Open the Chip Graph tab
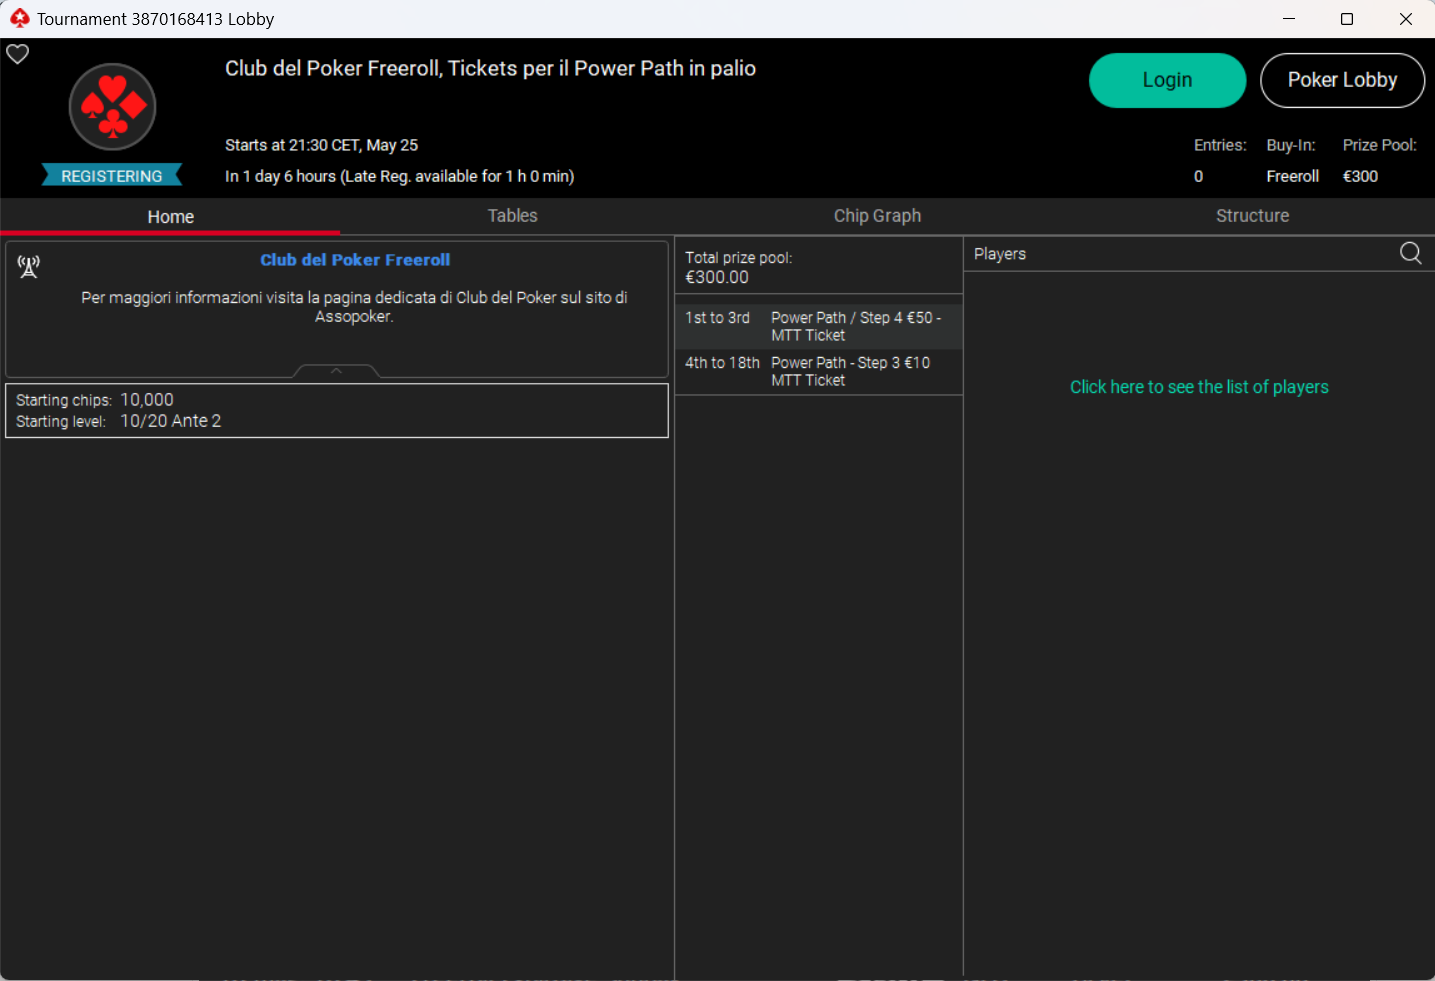Image resolution: width=1435 pixels, height=981 pixels. (x=877, y=216)
